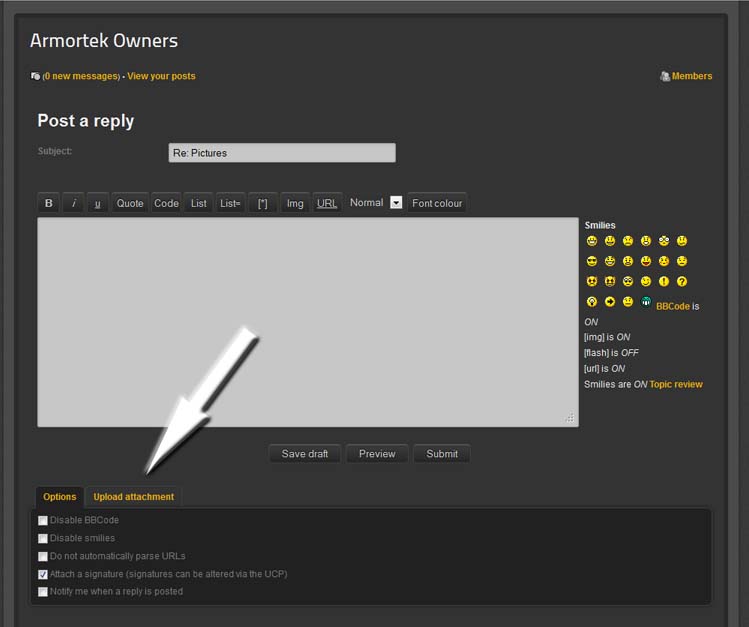Viewport: 749px width, 627px height.
Task: Switch to the Options tab
Action: click(x=60, y=497)
